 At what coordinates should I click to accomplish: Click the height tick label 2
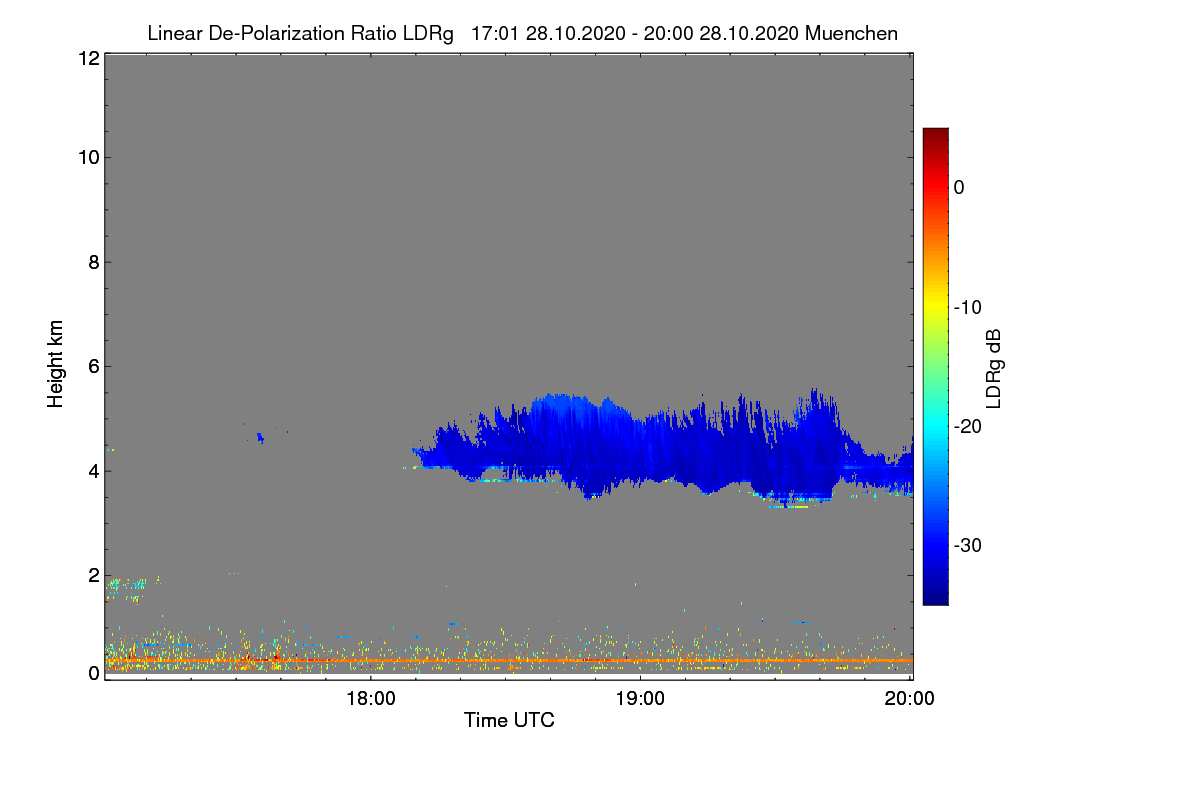(92, 576)
